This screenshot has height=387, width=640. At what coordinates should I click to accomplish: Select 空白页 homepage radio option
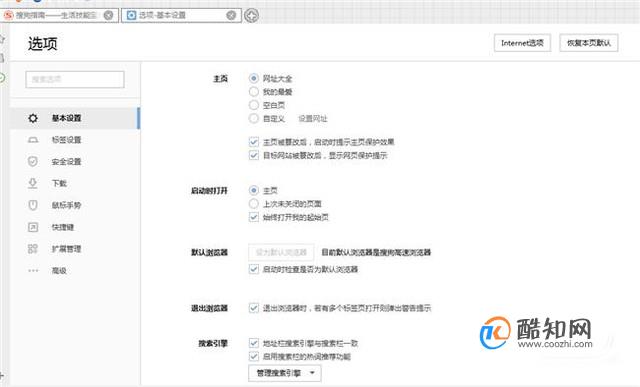point(253,105)
